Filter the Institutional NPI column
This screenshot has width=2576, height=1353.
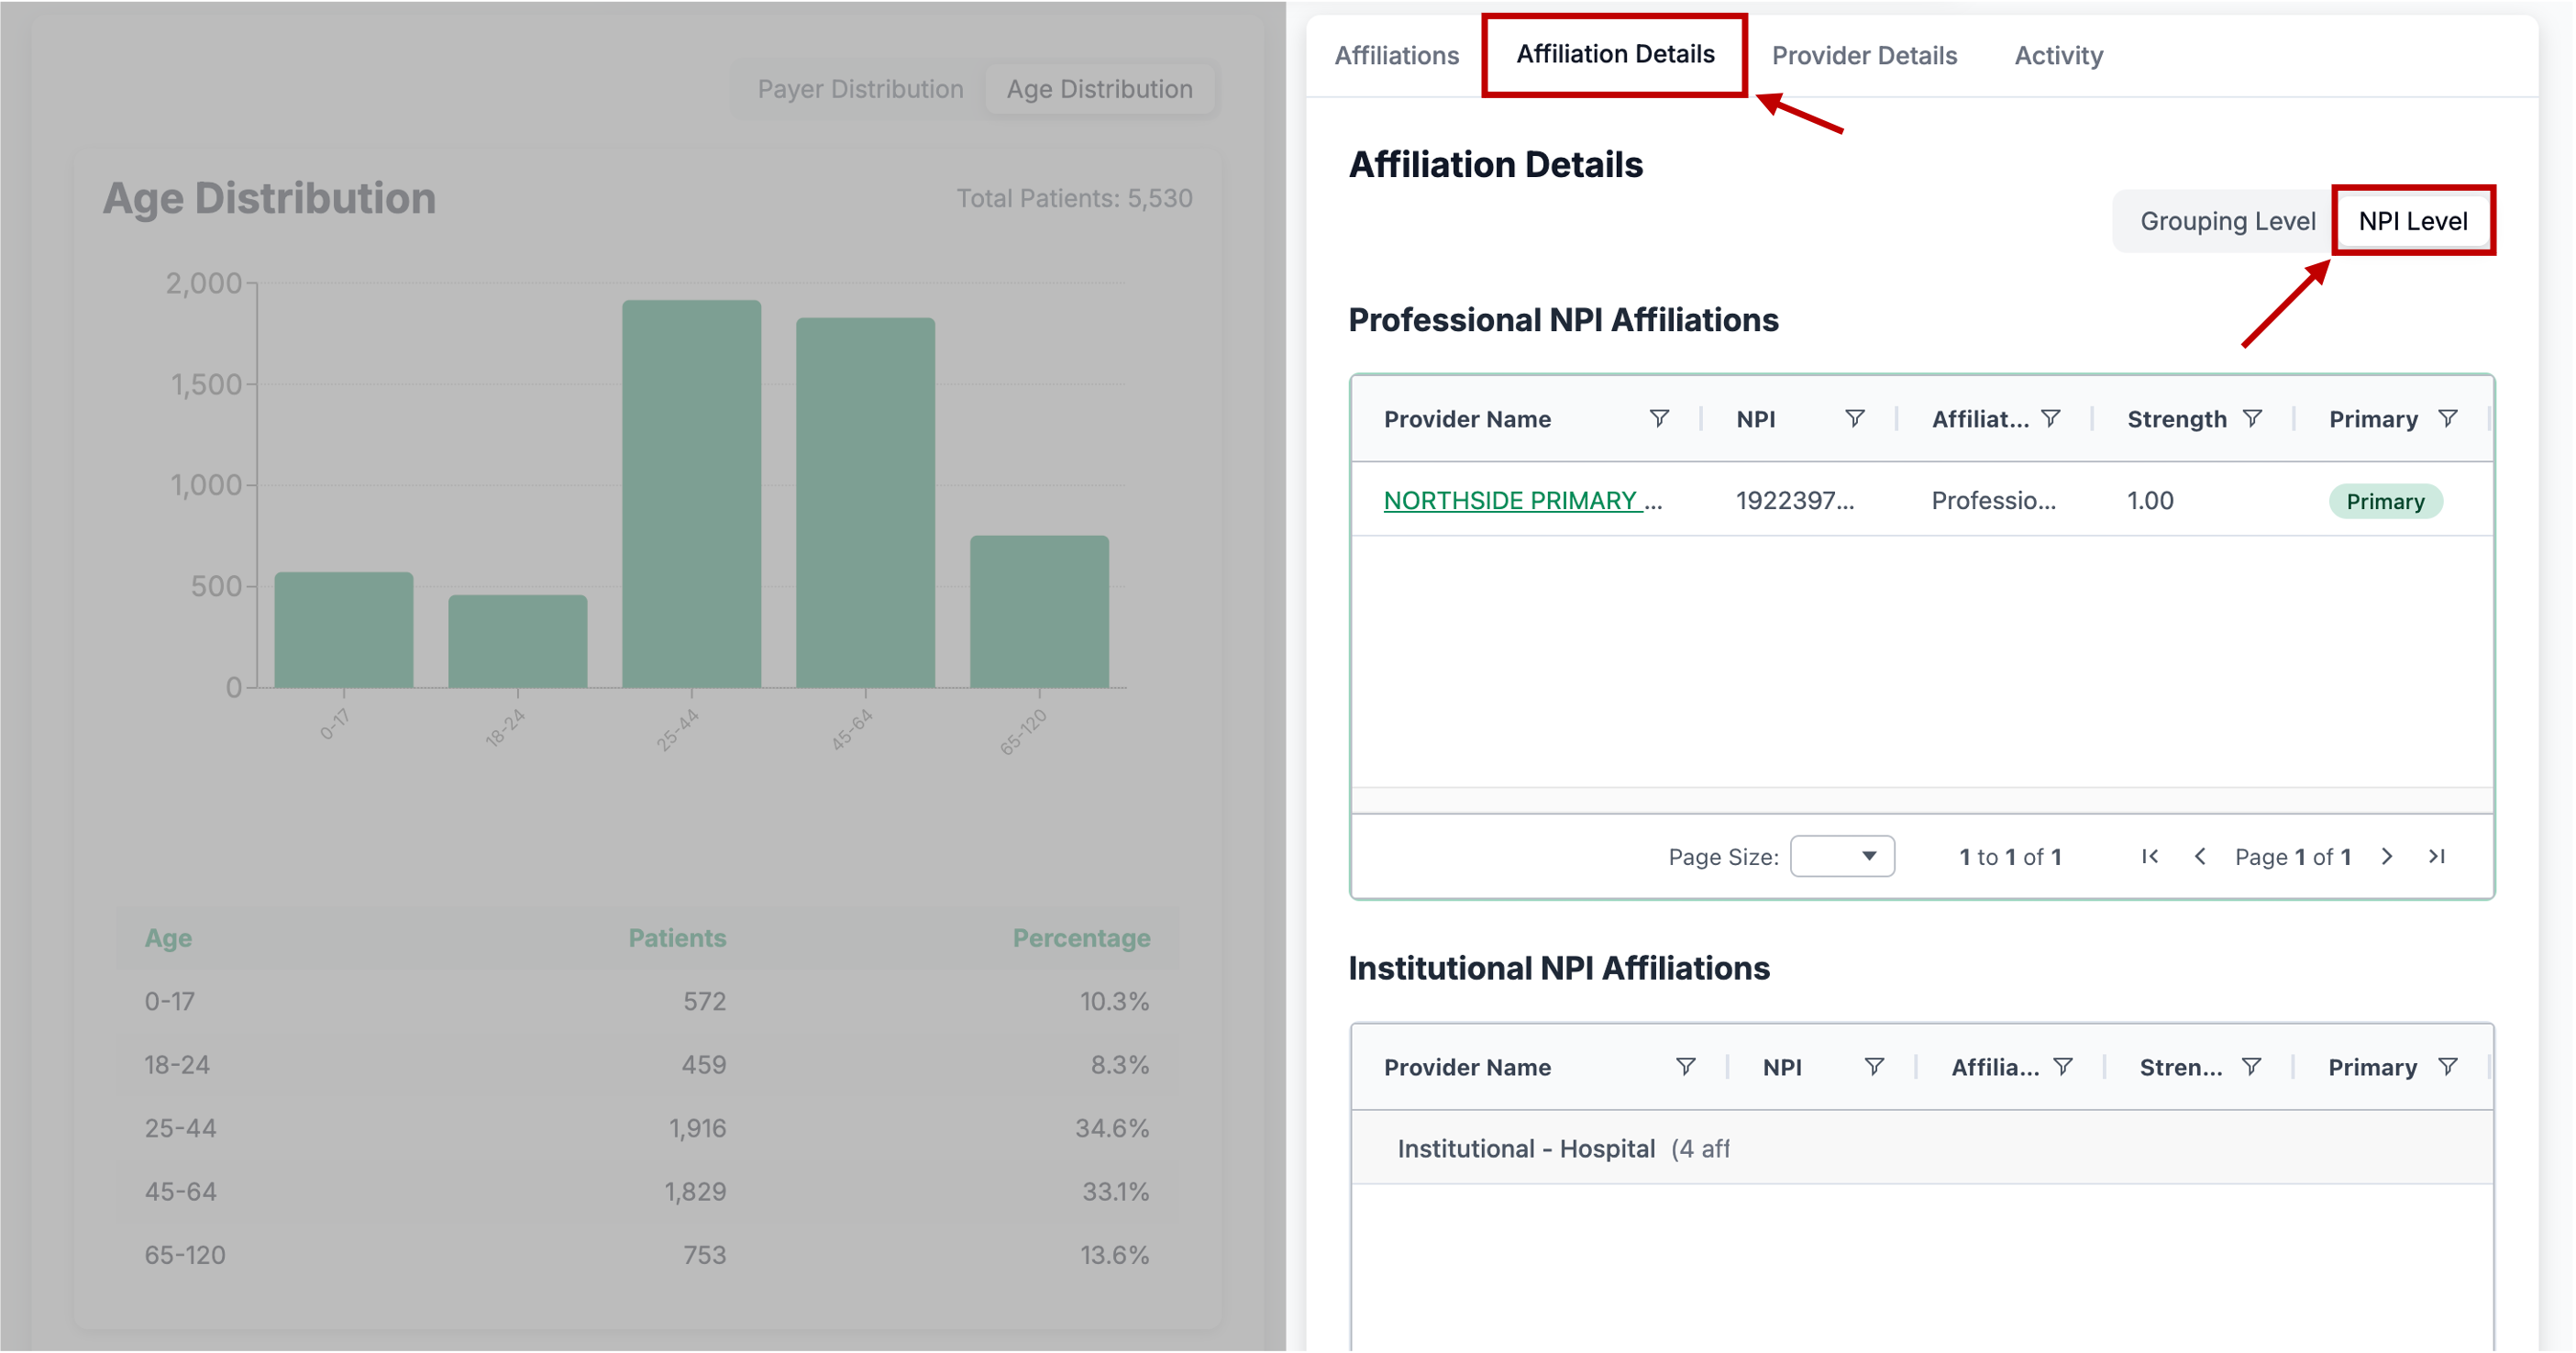[1874, 1066]
